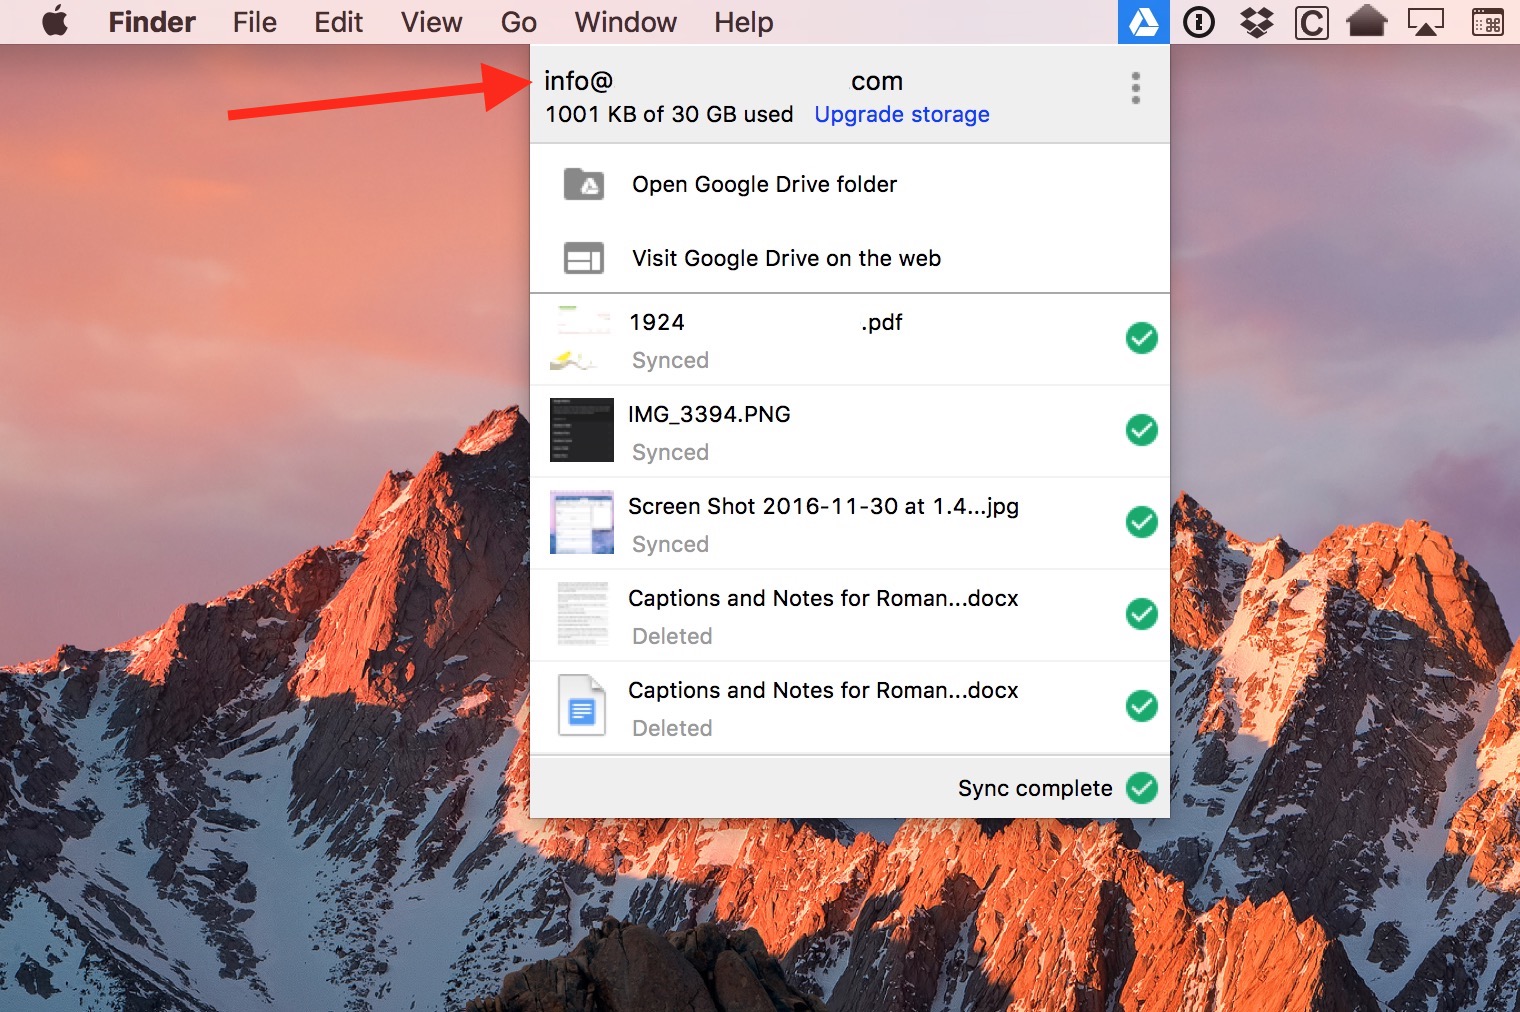The height and width of the screenshot is (1012, 1520).
Task: Click the 1001 KB of 30 GB used text
Action: pyautogui.click(x=669, y=114)
